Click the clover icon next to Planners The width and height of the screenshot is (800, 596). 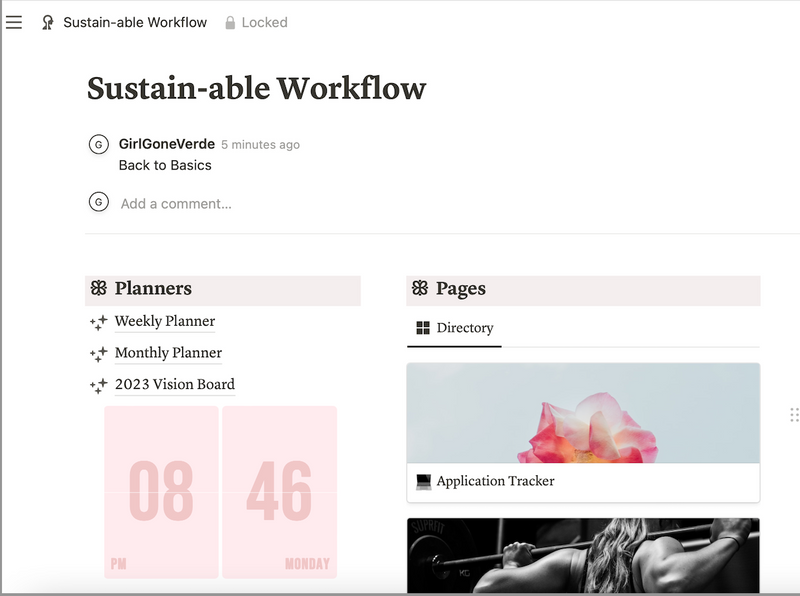(98, 288)
